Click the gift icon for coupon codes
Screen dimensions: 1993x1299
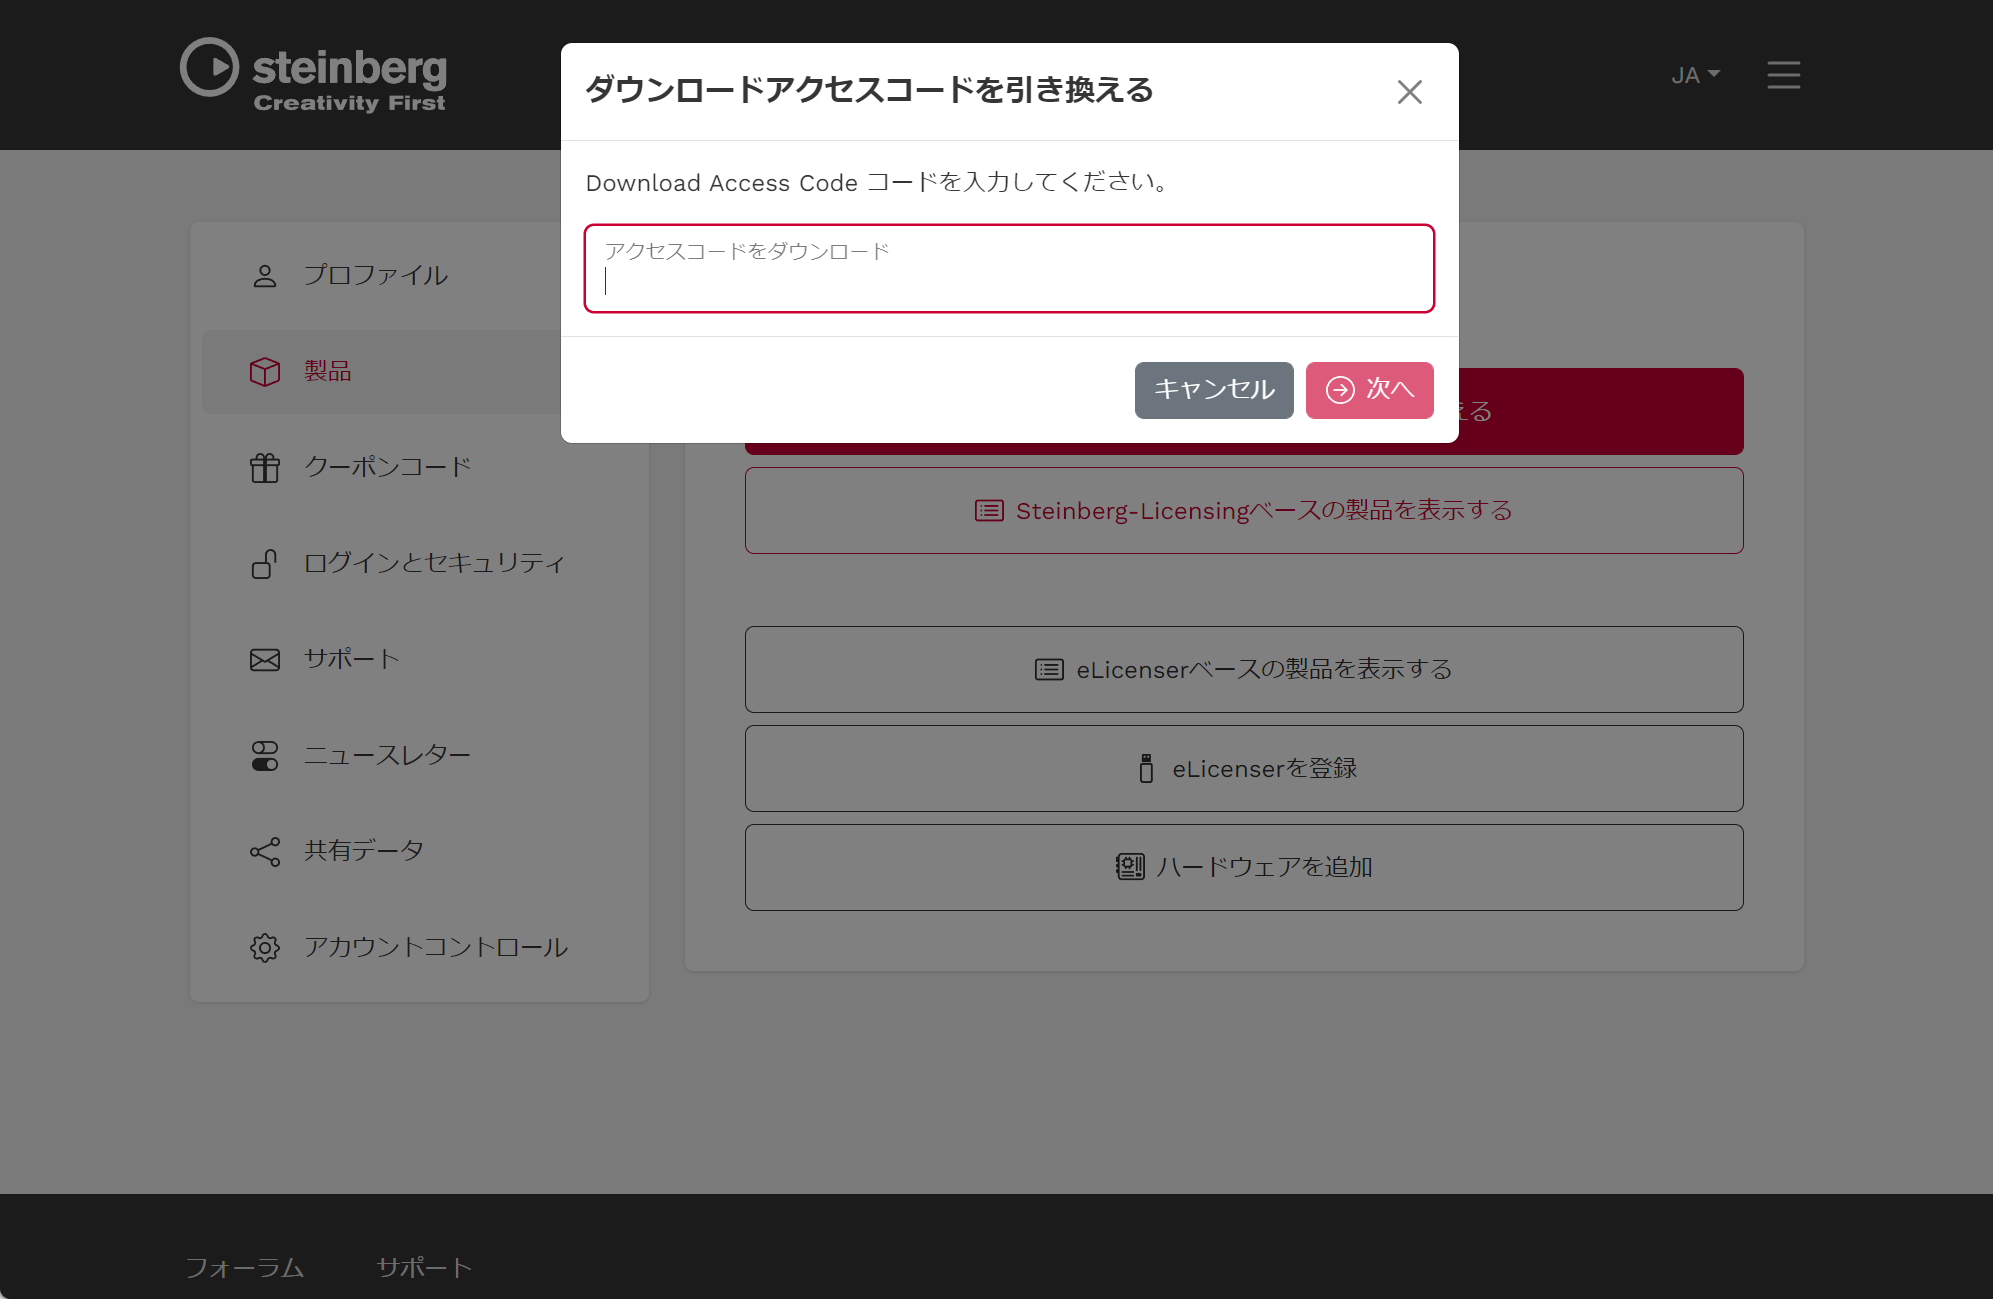265,468
